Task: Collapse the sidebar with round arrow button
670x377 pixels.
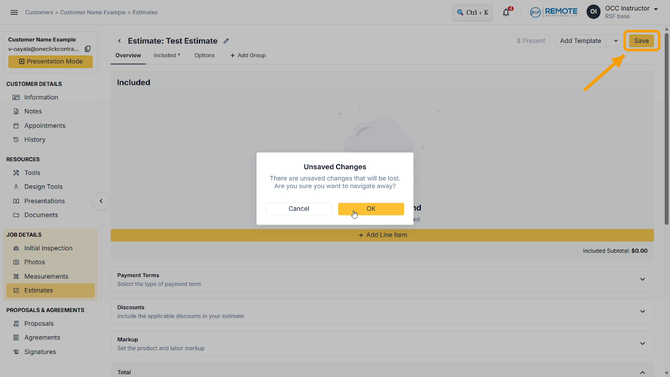Action: (x=101, y=201)
